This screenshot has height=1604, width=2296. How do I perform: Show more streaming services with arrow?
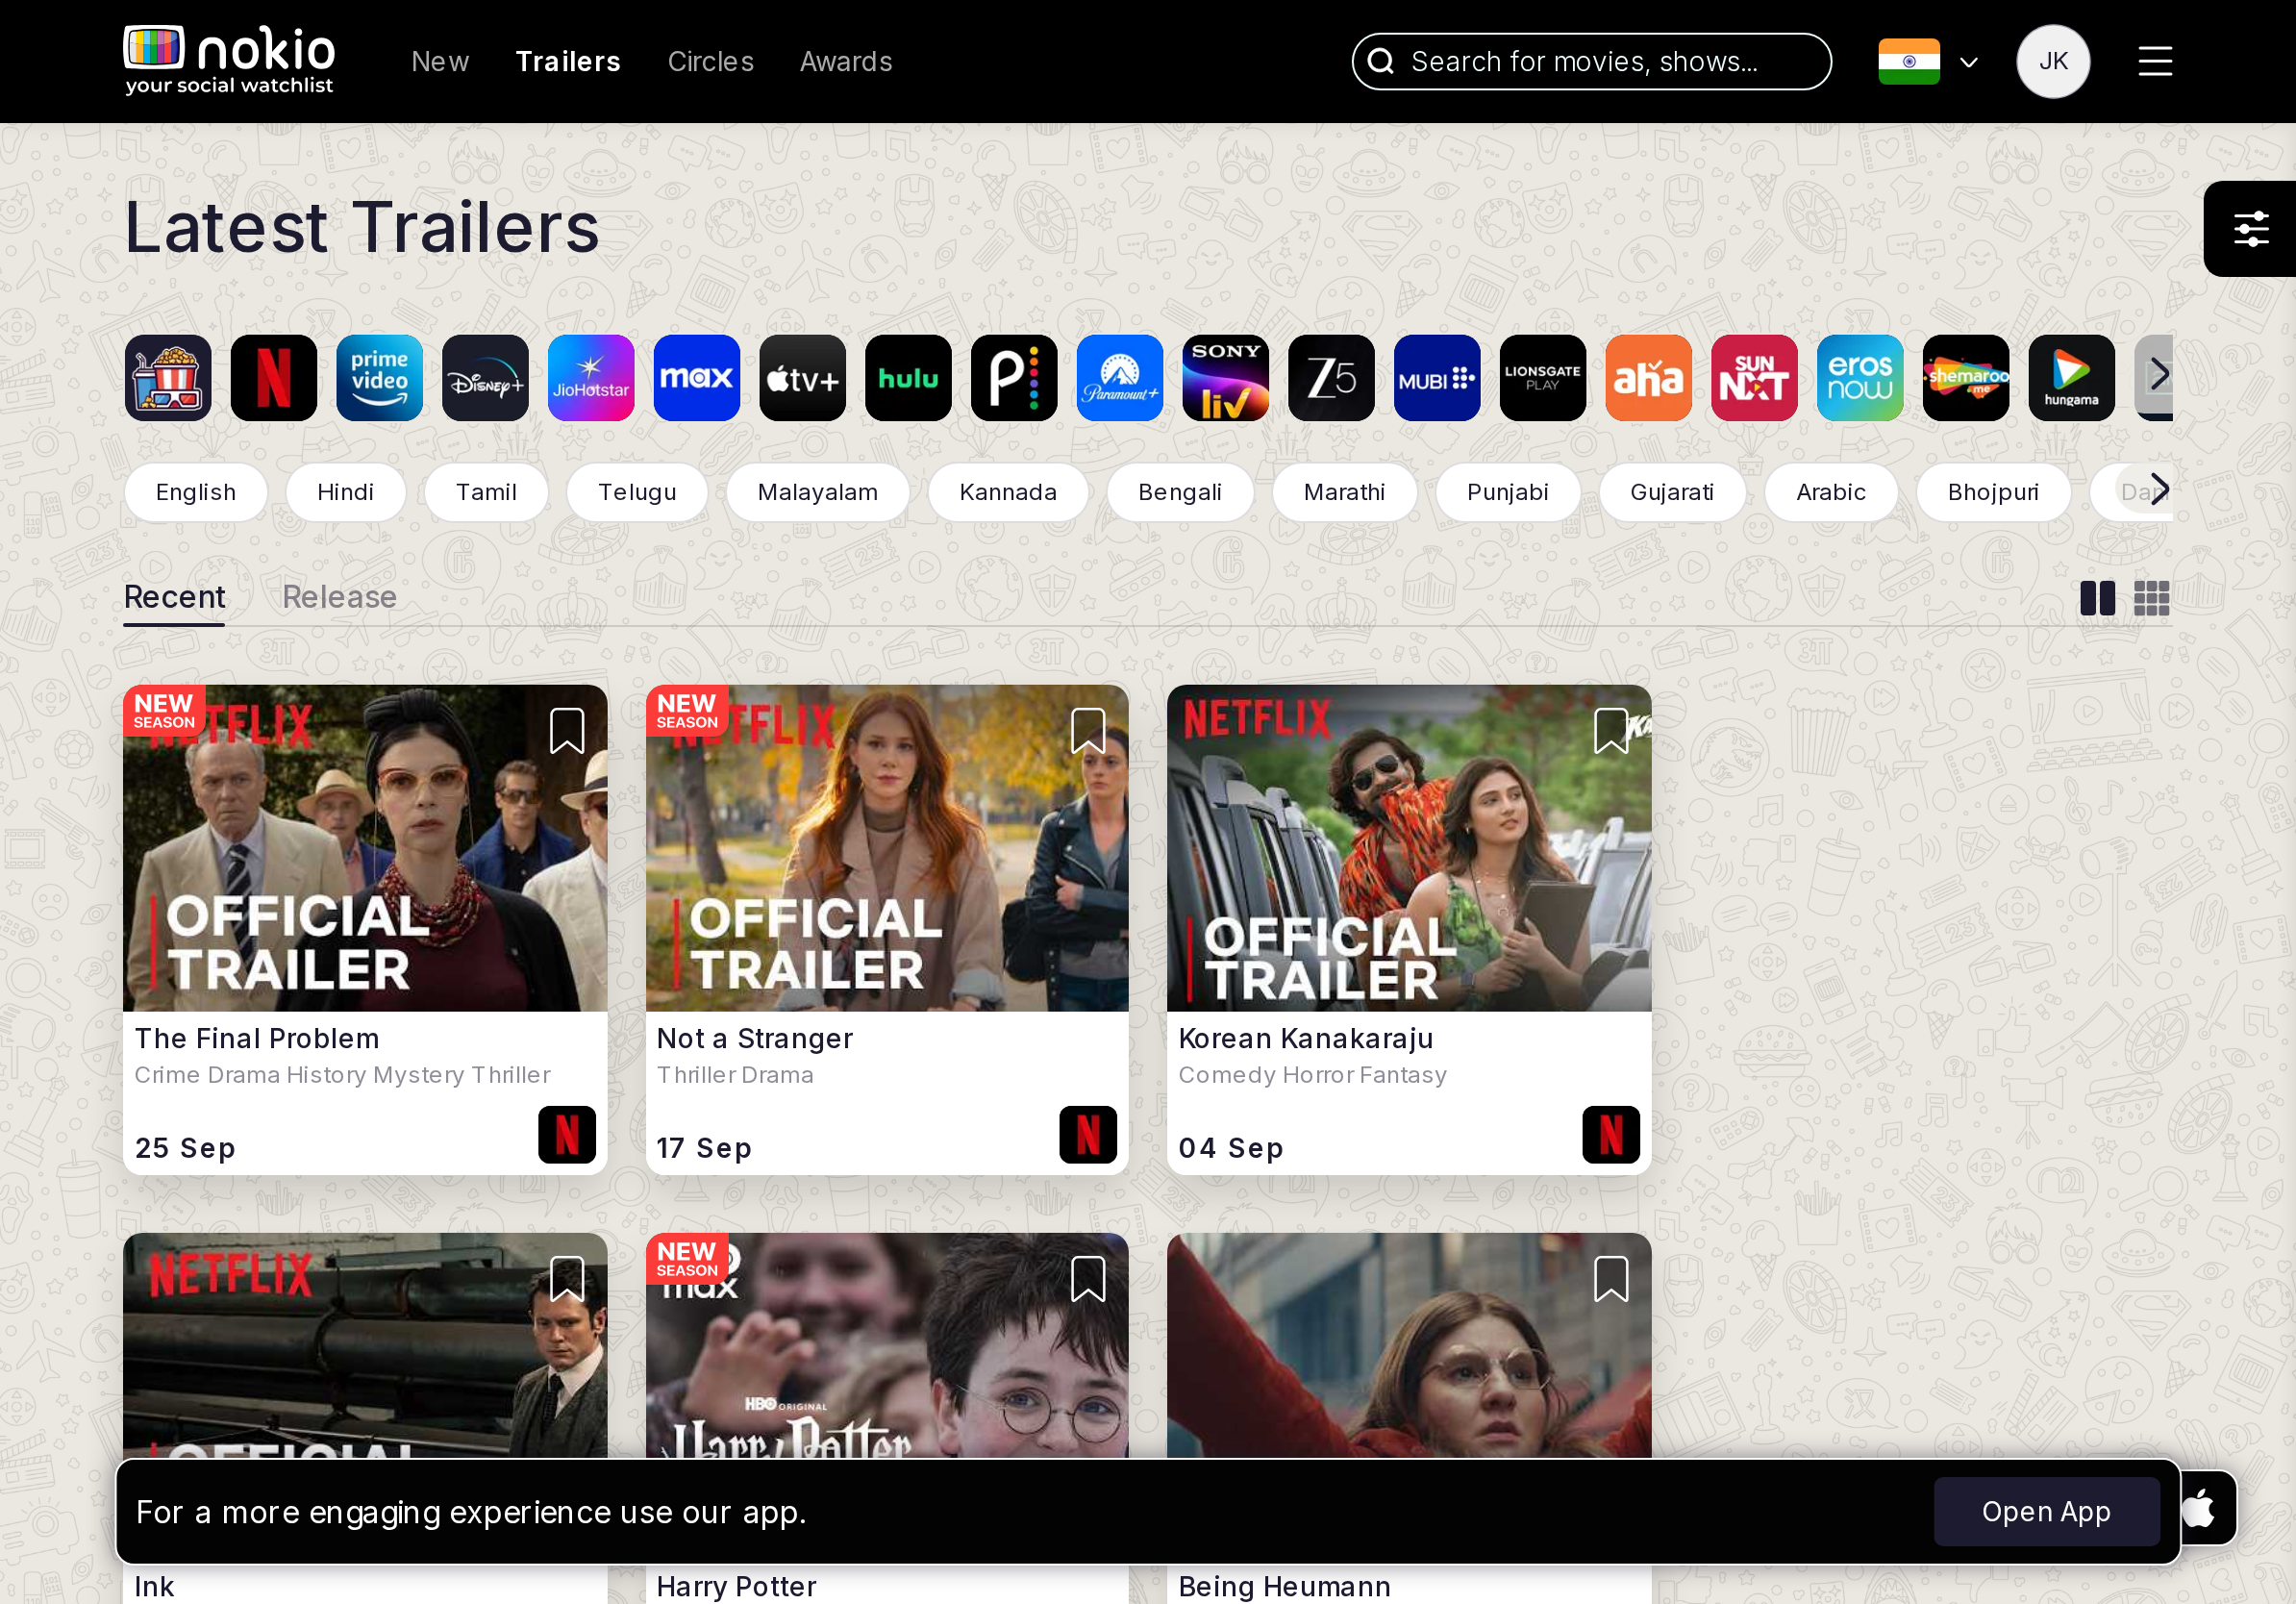(x=2160, y=375)
